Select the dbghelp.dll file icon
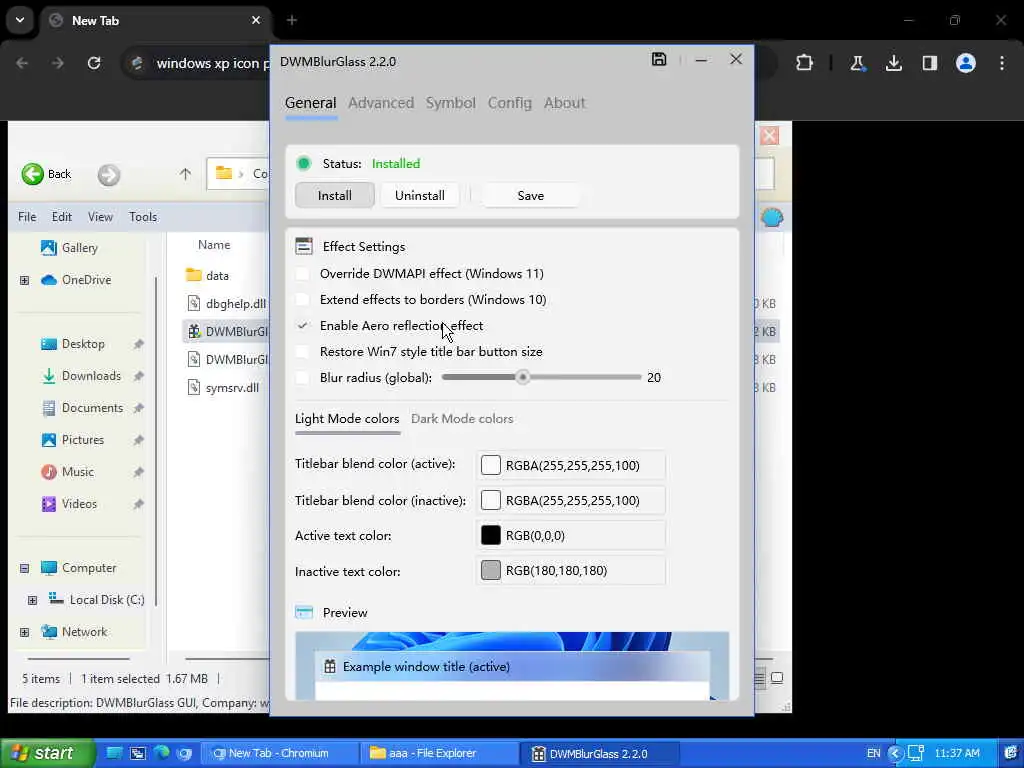Viewport: 1024px width, 768px height. click(193, 303)
